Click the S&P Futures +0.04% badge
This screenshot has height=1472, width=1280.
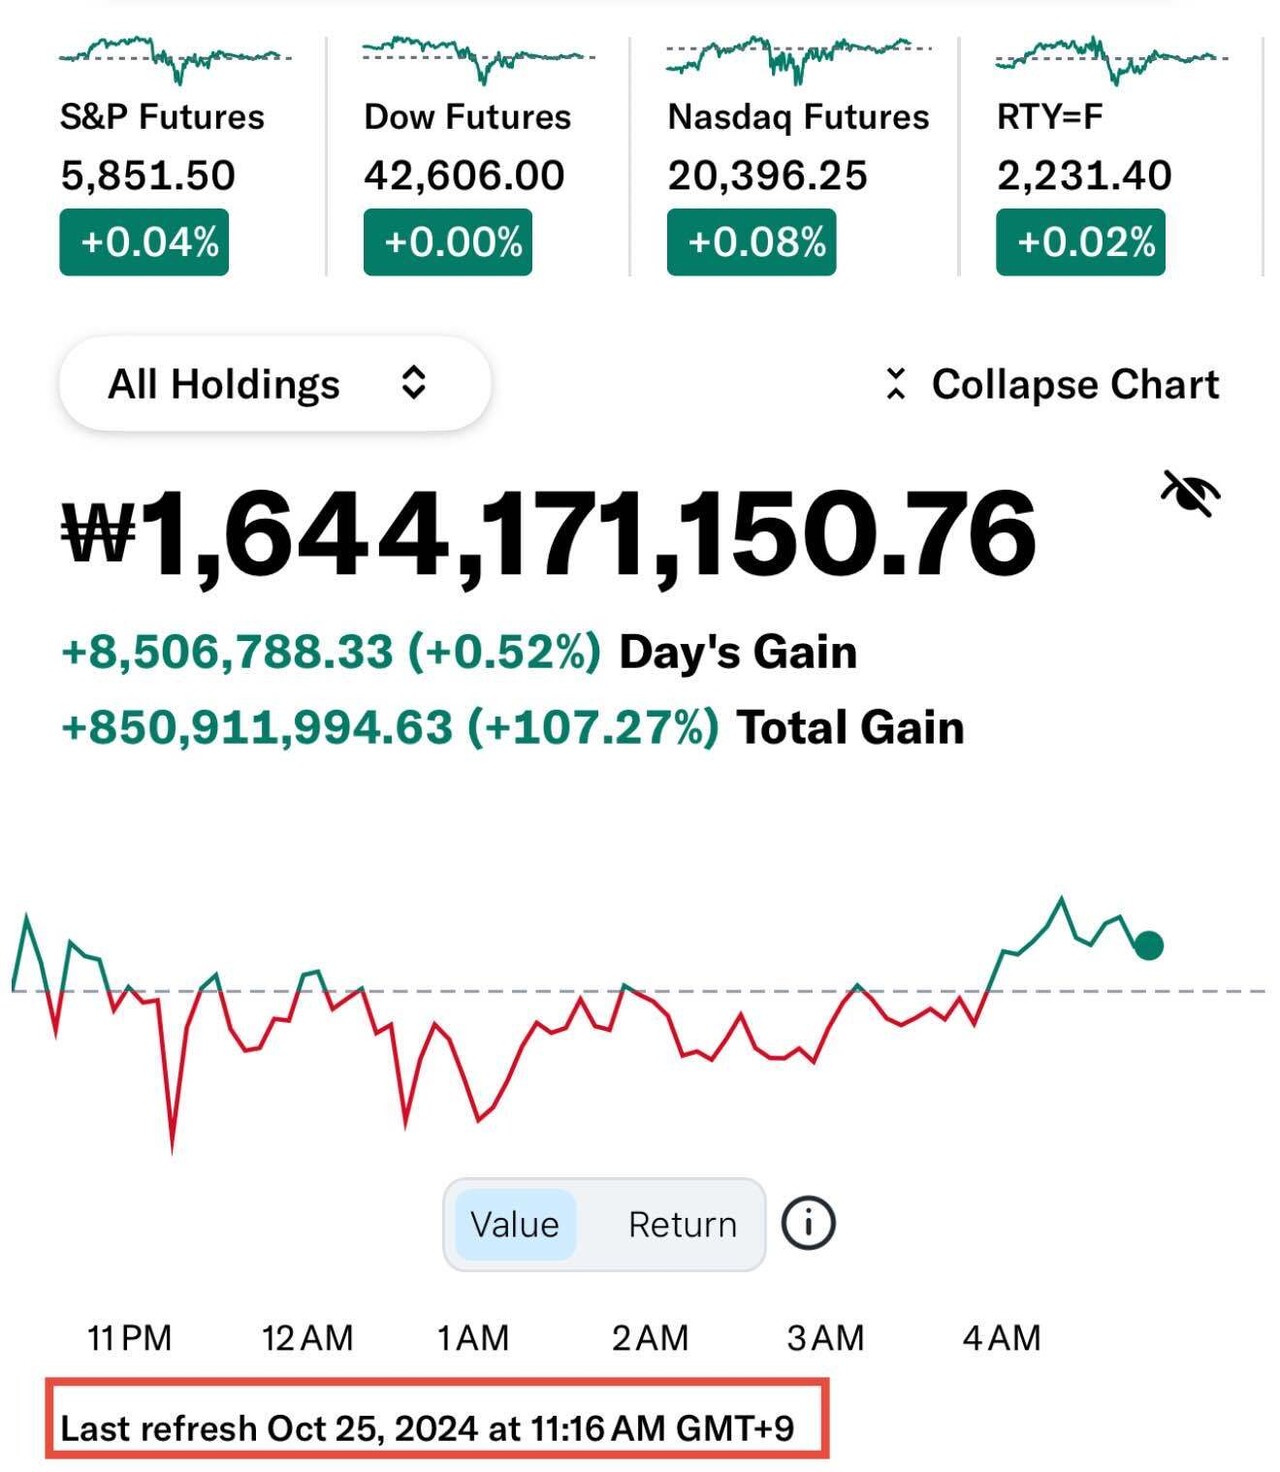tap(145, 242)
